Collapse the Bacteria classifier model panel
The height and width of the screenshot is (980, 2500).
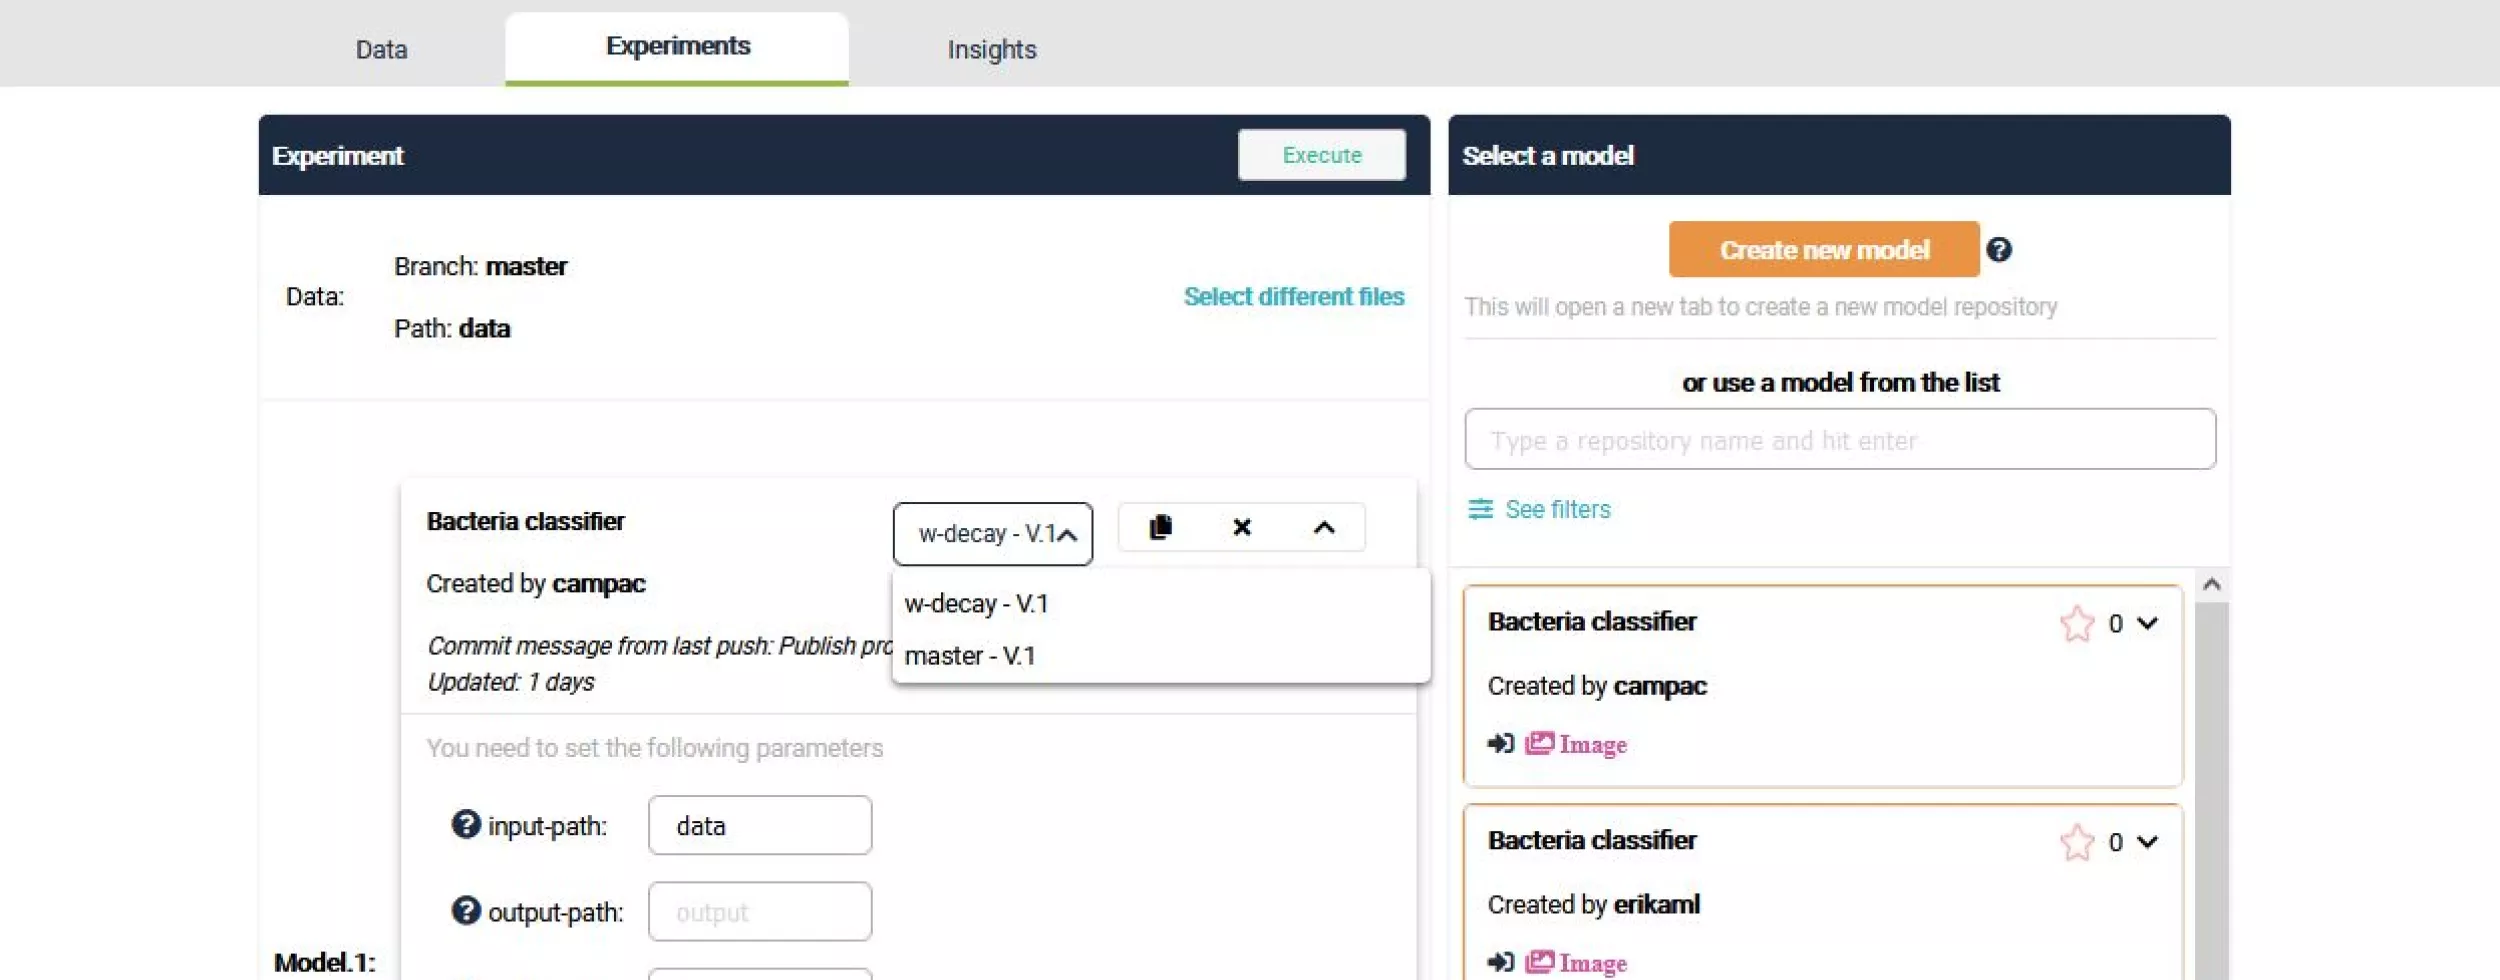coord(1324,527)
